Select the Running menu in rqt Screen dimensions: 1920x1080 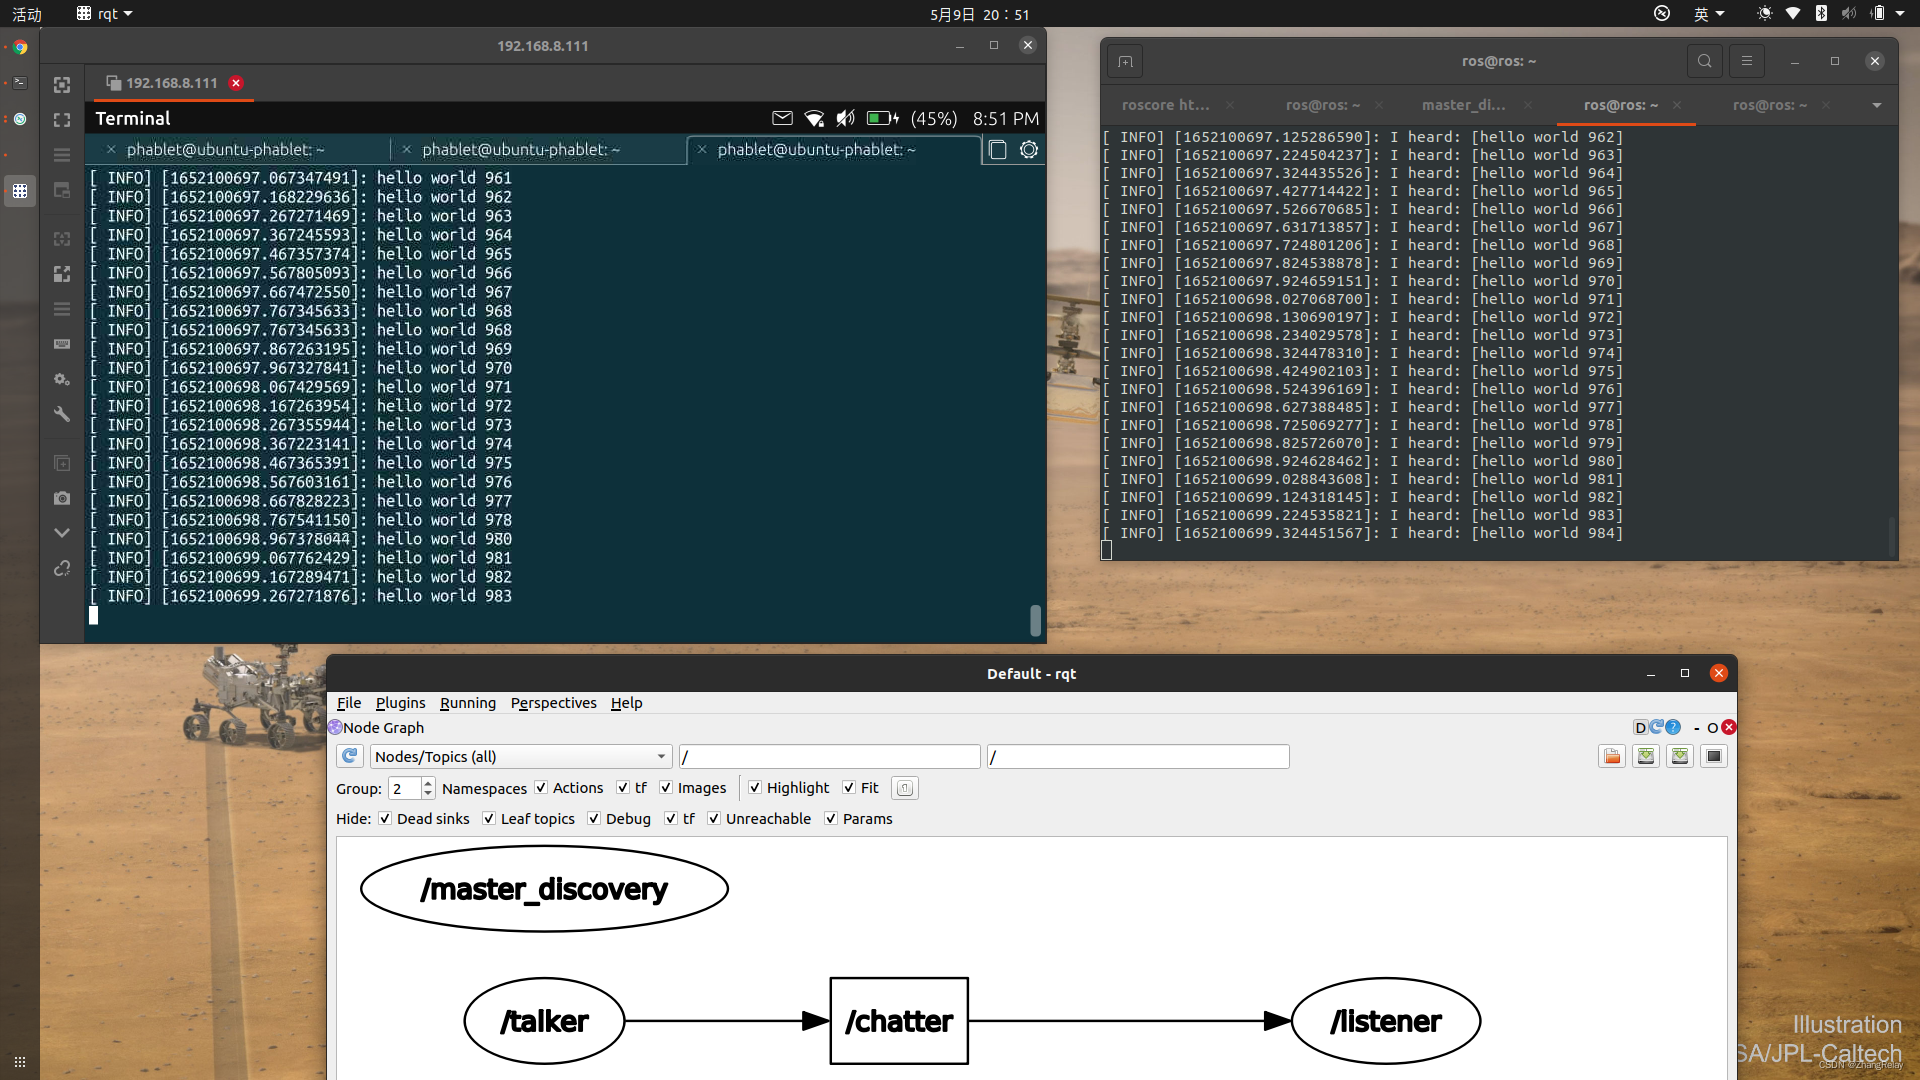pos(467,702)
